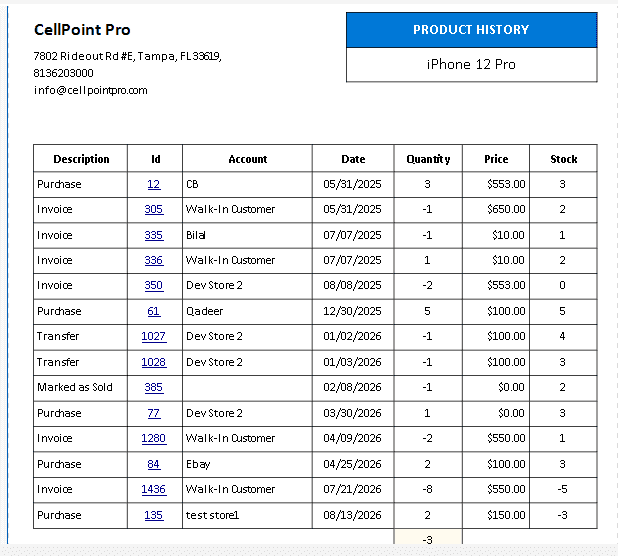The width and height of the screenshot is (618, 556).
Task: Select the CellPoint Pro company title
Action: [x=82, y=30]
